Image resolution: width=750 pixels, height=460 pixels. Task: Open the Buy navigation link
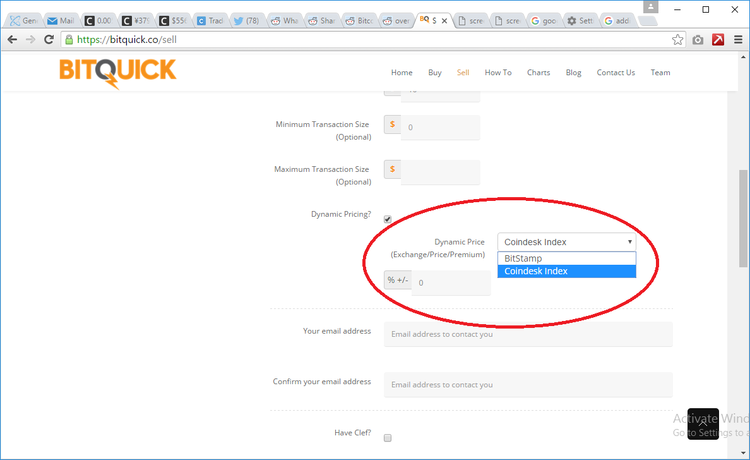435,73
